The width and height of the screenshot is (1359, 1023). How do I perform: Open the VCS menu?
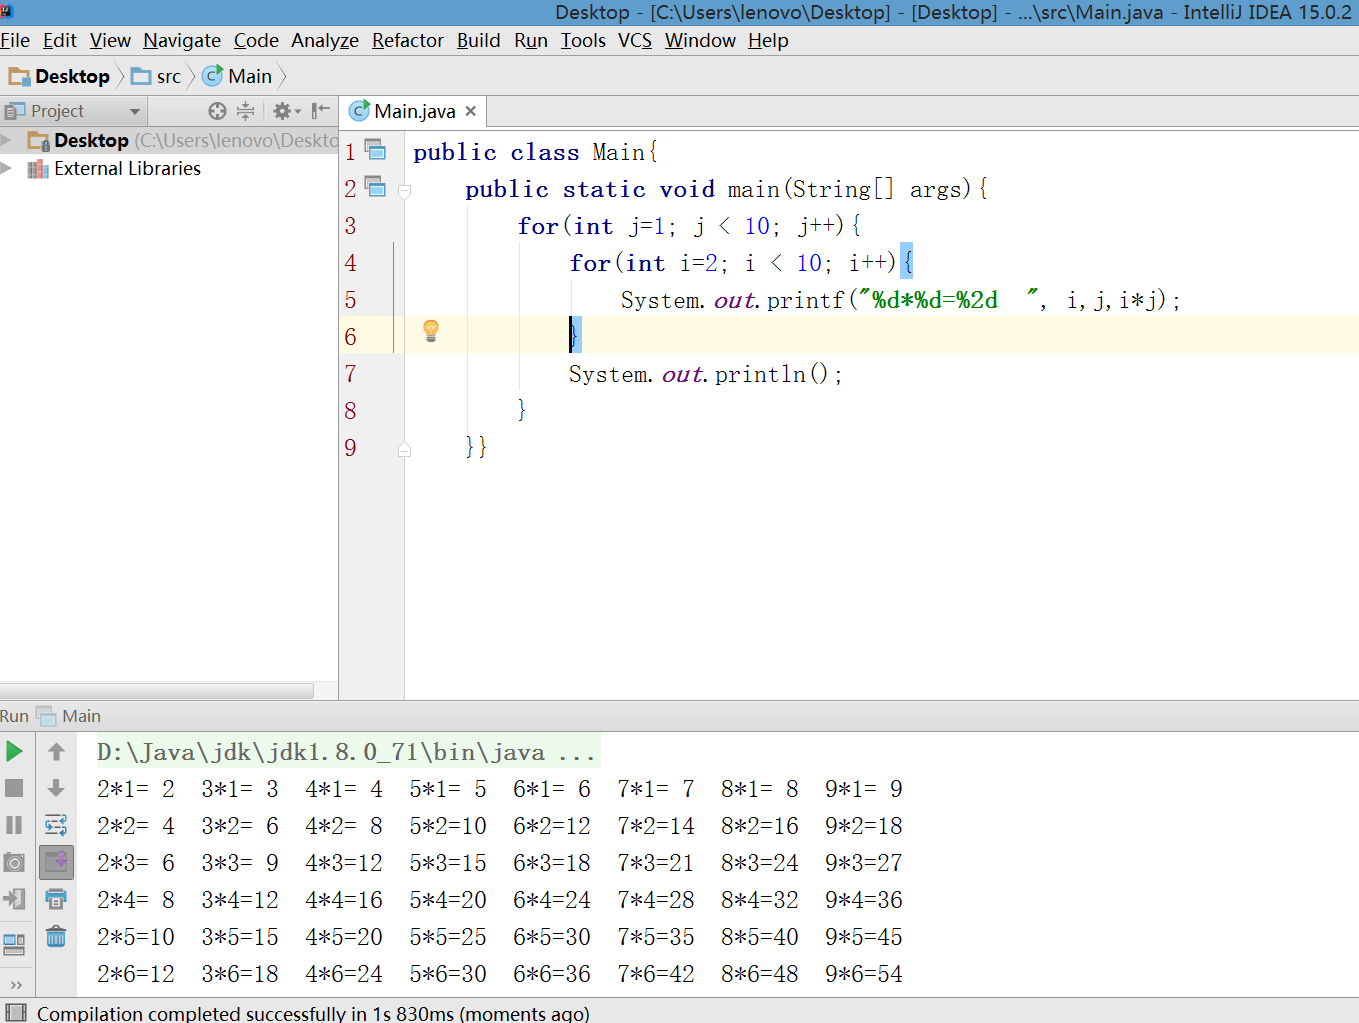pos(635,40)
